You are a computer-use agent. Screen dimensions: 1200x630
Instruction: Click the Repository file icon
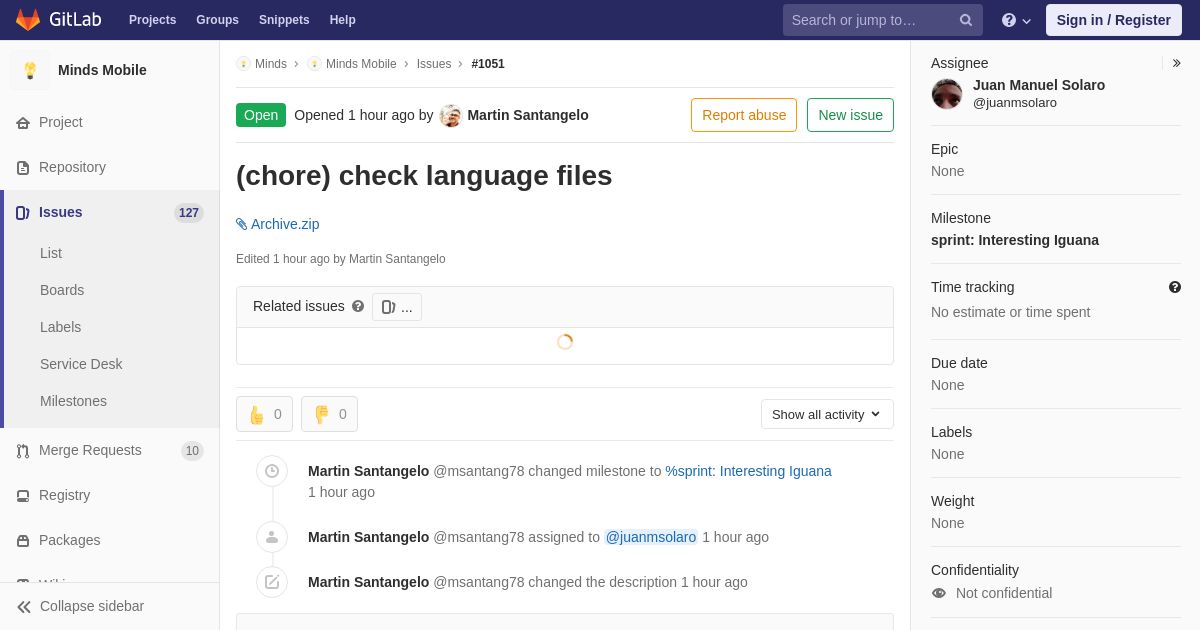pos(23,168)
